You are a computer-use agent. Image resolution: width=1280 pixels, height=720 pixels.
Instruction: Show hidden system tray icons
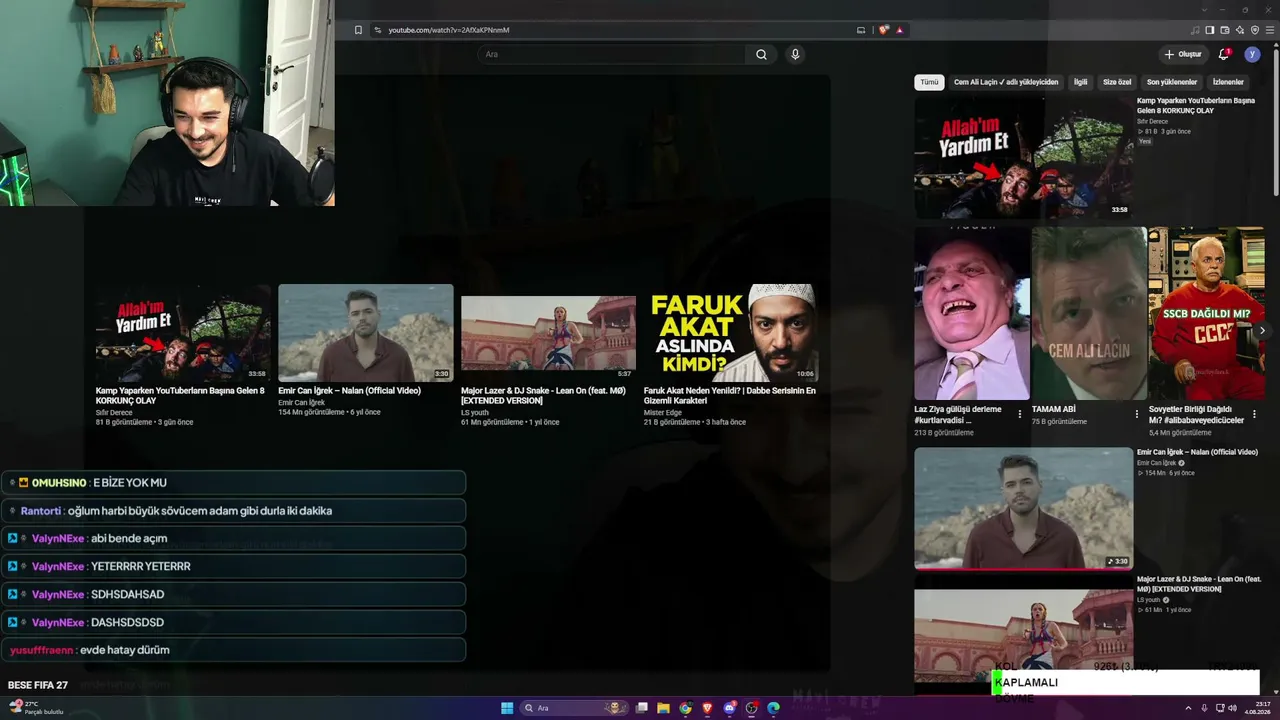(1190, 708)
